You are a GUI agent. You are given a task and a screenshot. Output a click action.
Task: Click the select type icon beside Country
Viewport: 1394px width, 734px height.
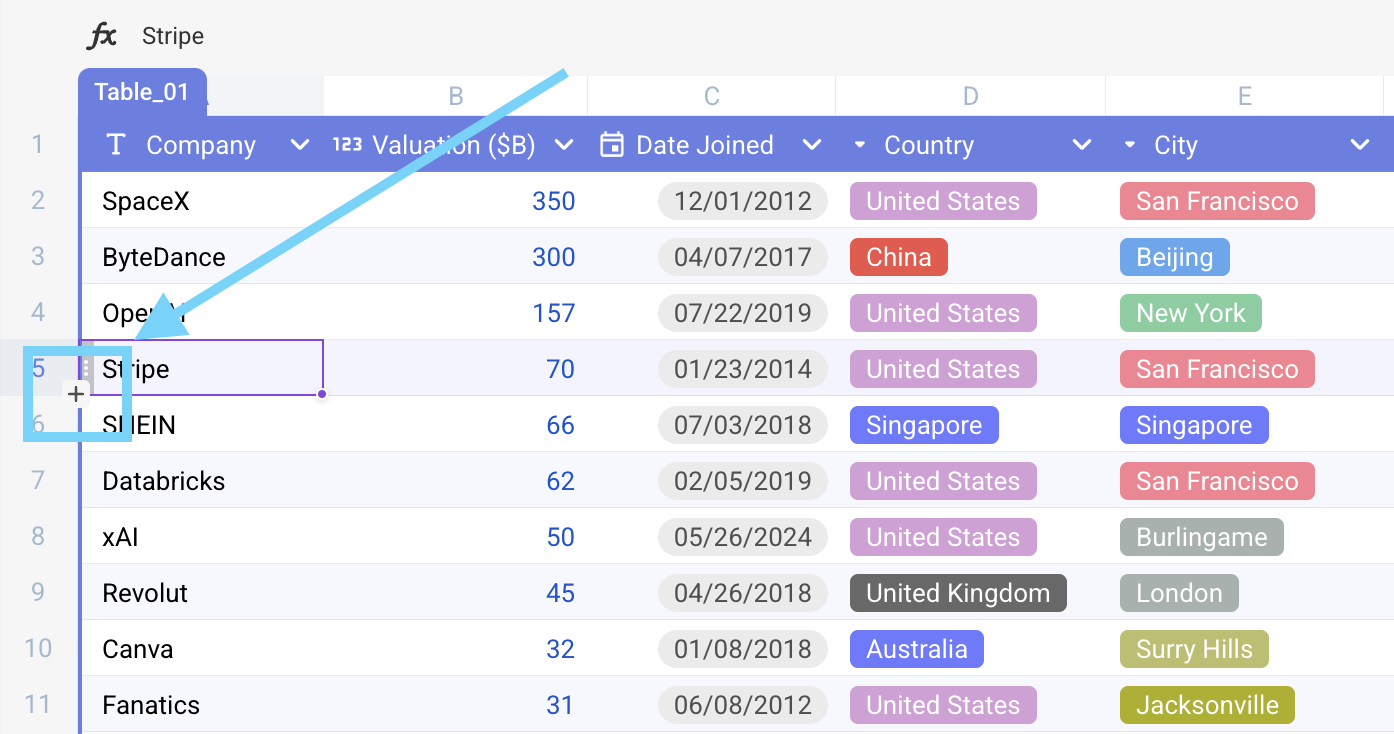[x=858, y=145]
